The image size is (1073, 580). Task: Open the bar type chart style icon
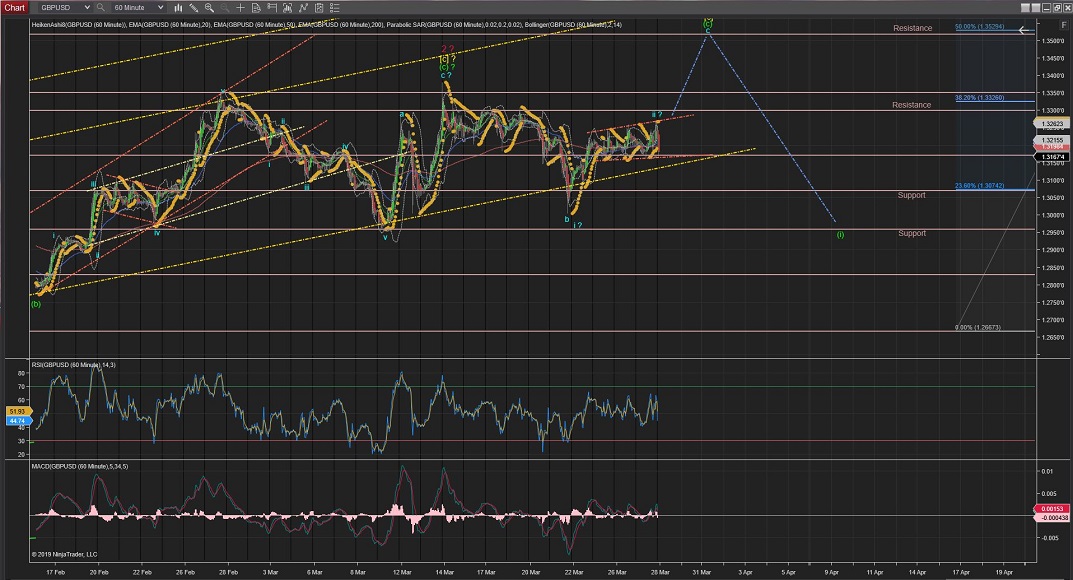177,7
